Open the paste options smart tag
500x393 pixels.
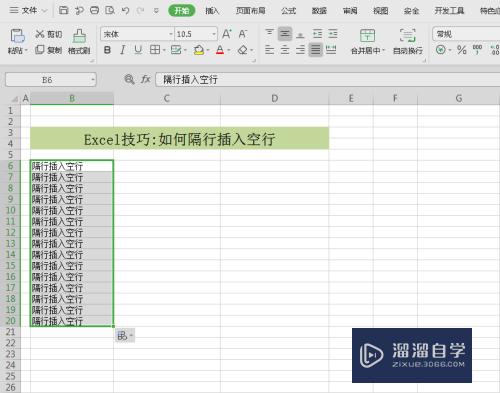125,336
